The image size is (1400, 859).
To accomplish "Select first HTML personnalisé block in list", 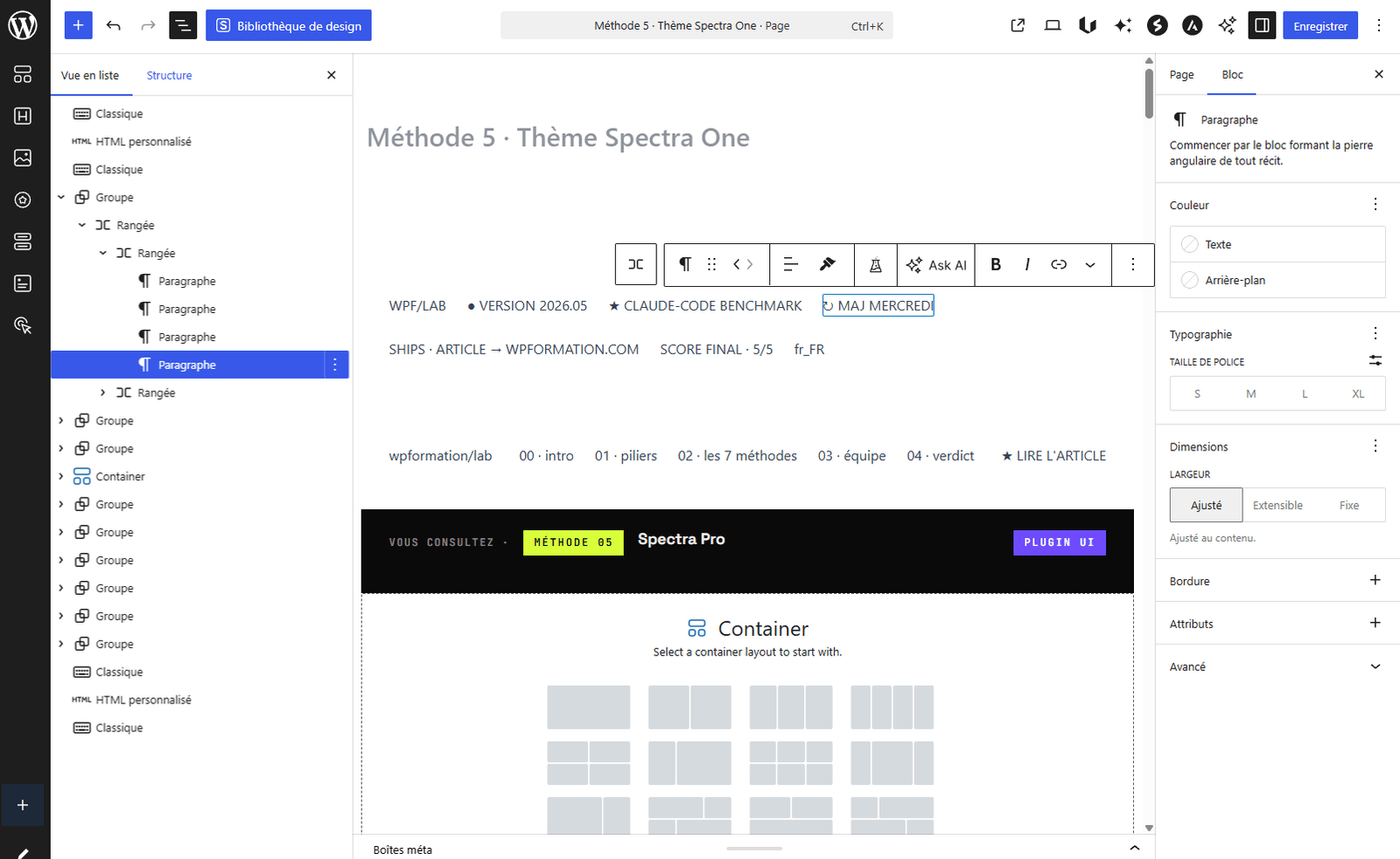I will (143, 142).
